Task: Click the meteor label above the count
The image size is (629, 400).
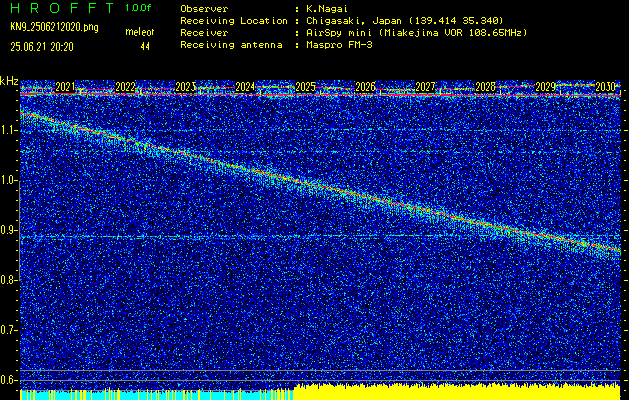Action: coord(140,32)
